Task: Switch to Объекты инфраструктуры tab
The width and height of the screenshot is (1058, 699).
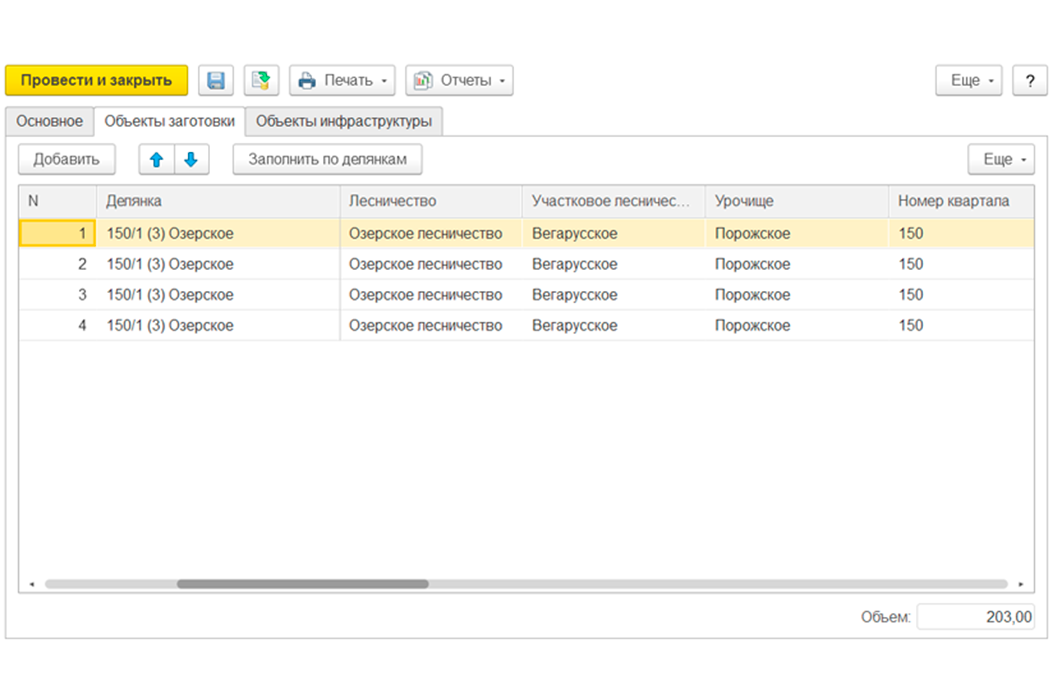Action: point(343,121)
